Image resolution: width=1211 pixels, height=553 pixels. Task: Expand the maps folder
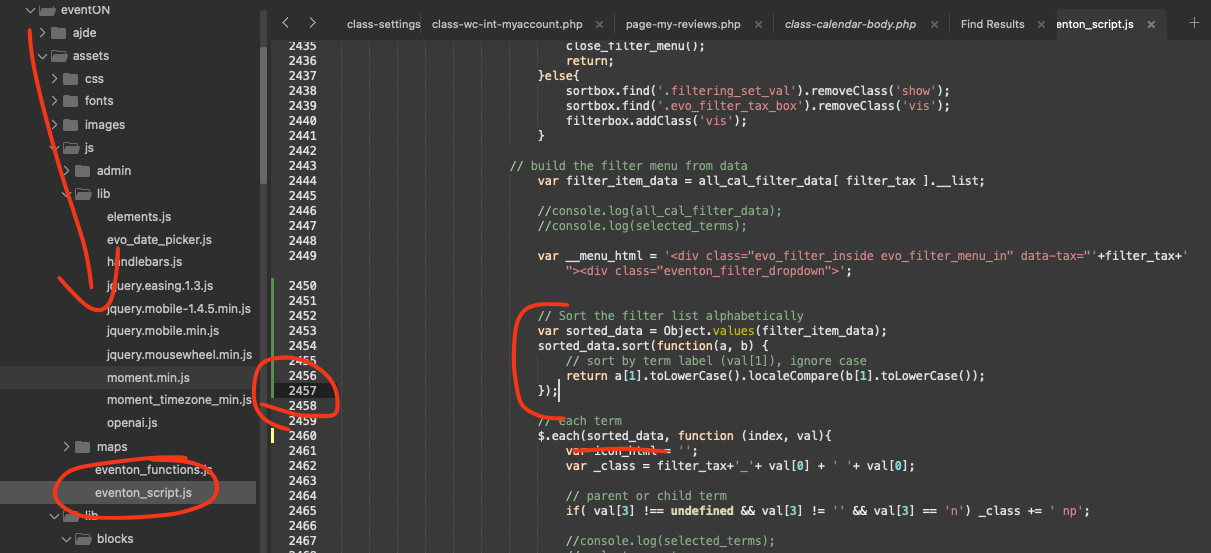pyautogui.click(x=67, y=447)
